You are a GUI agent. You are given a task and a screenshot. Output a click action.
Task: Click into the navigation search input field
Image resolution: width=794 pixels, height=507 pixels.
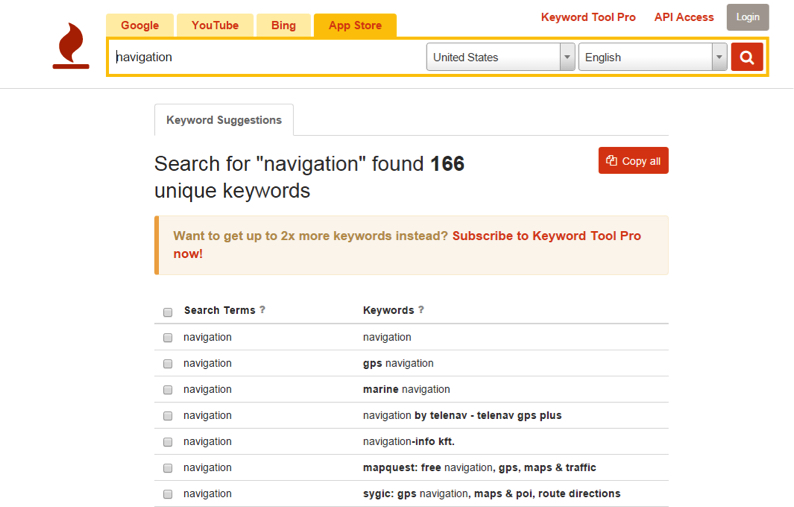click(x=265, y=57)
